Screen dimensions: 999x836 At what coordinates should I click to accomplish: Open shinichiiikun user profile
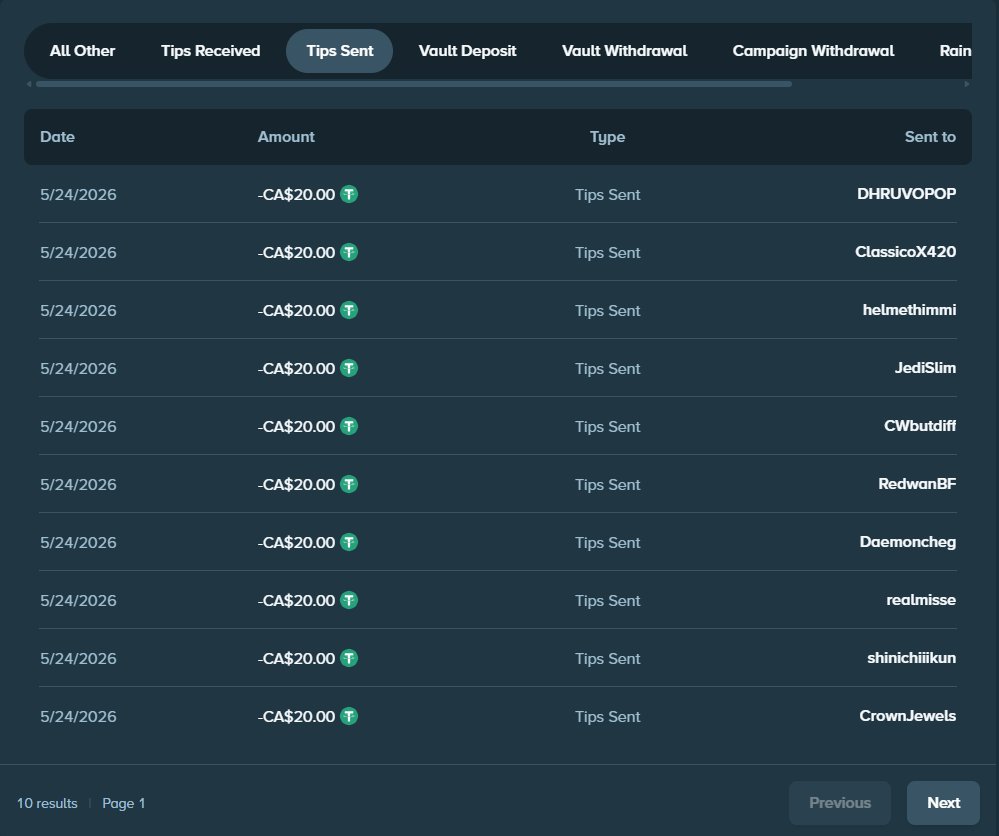pyautogui.click(x=911, y=658)
